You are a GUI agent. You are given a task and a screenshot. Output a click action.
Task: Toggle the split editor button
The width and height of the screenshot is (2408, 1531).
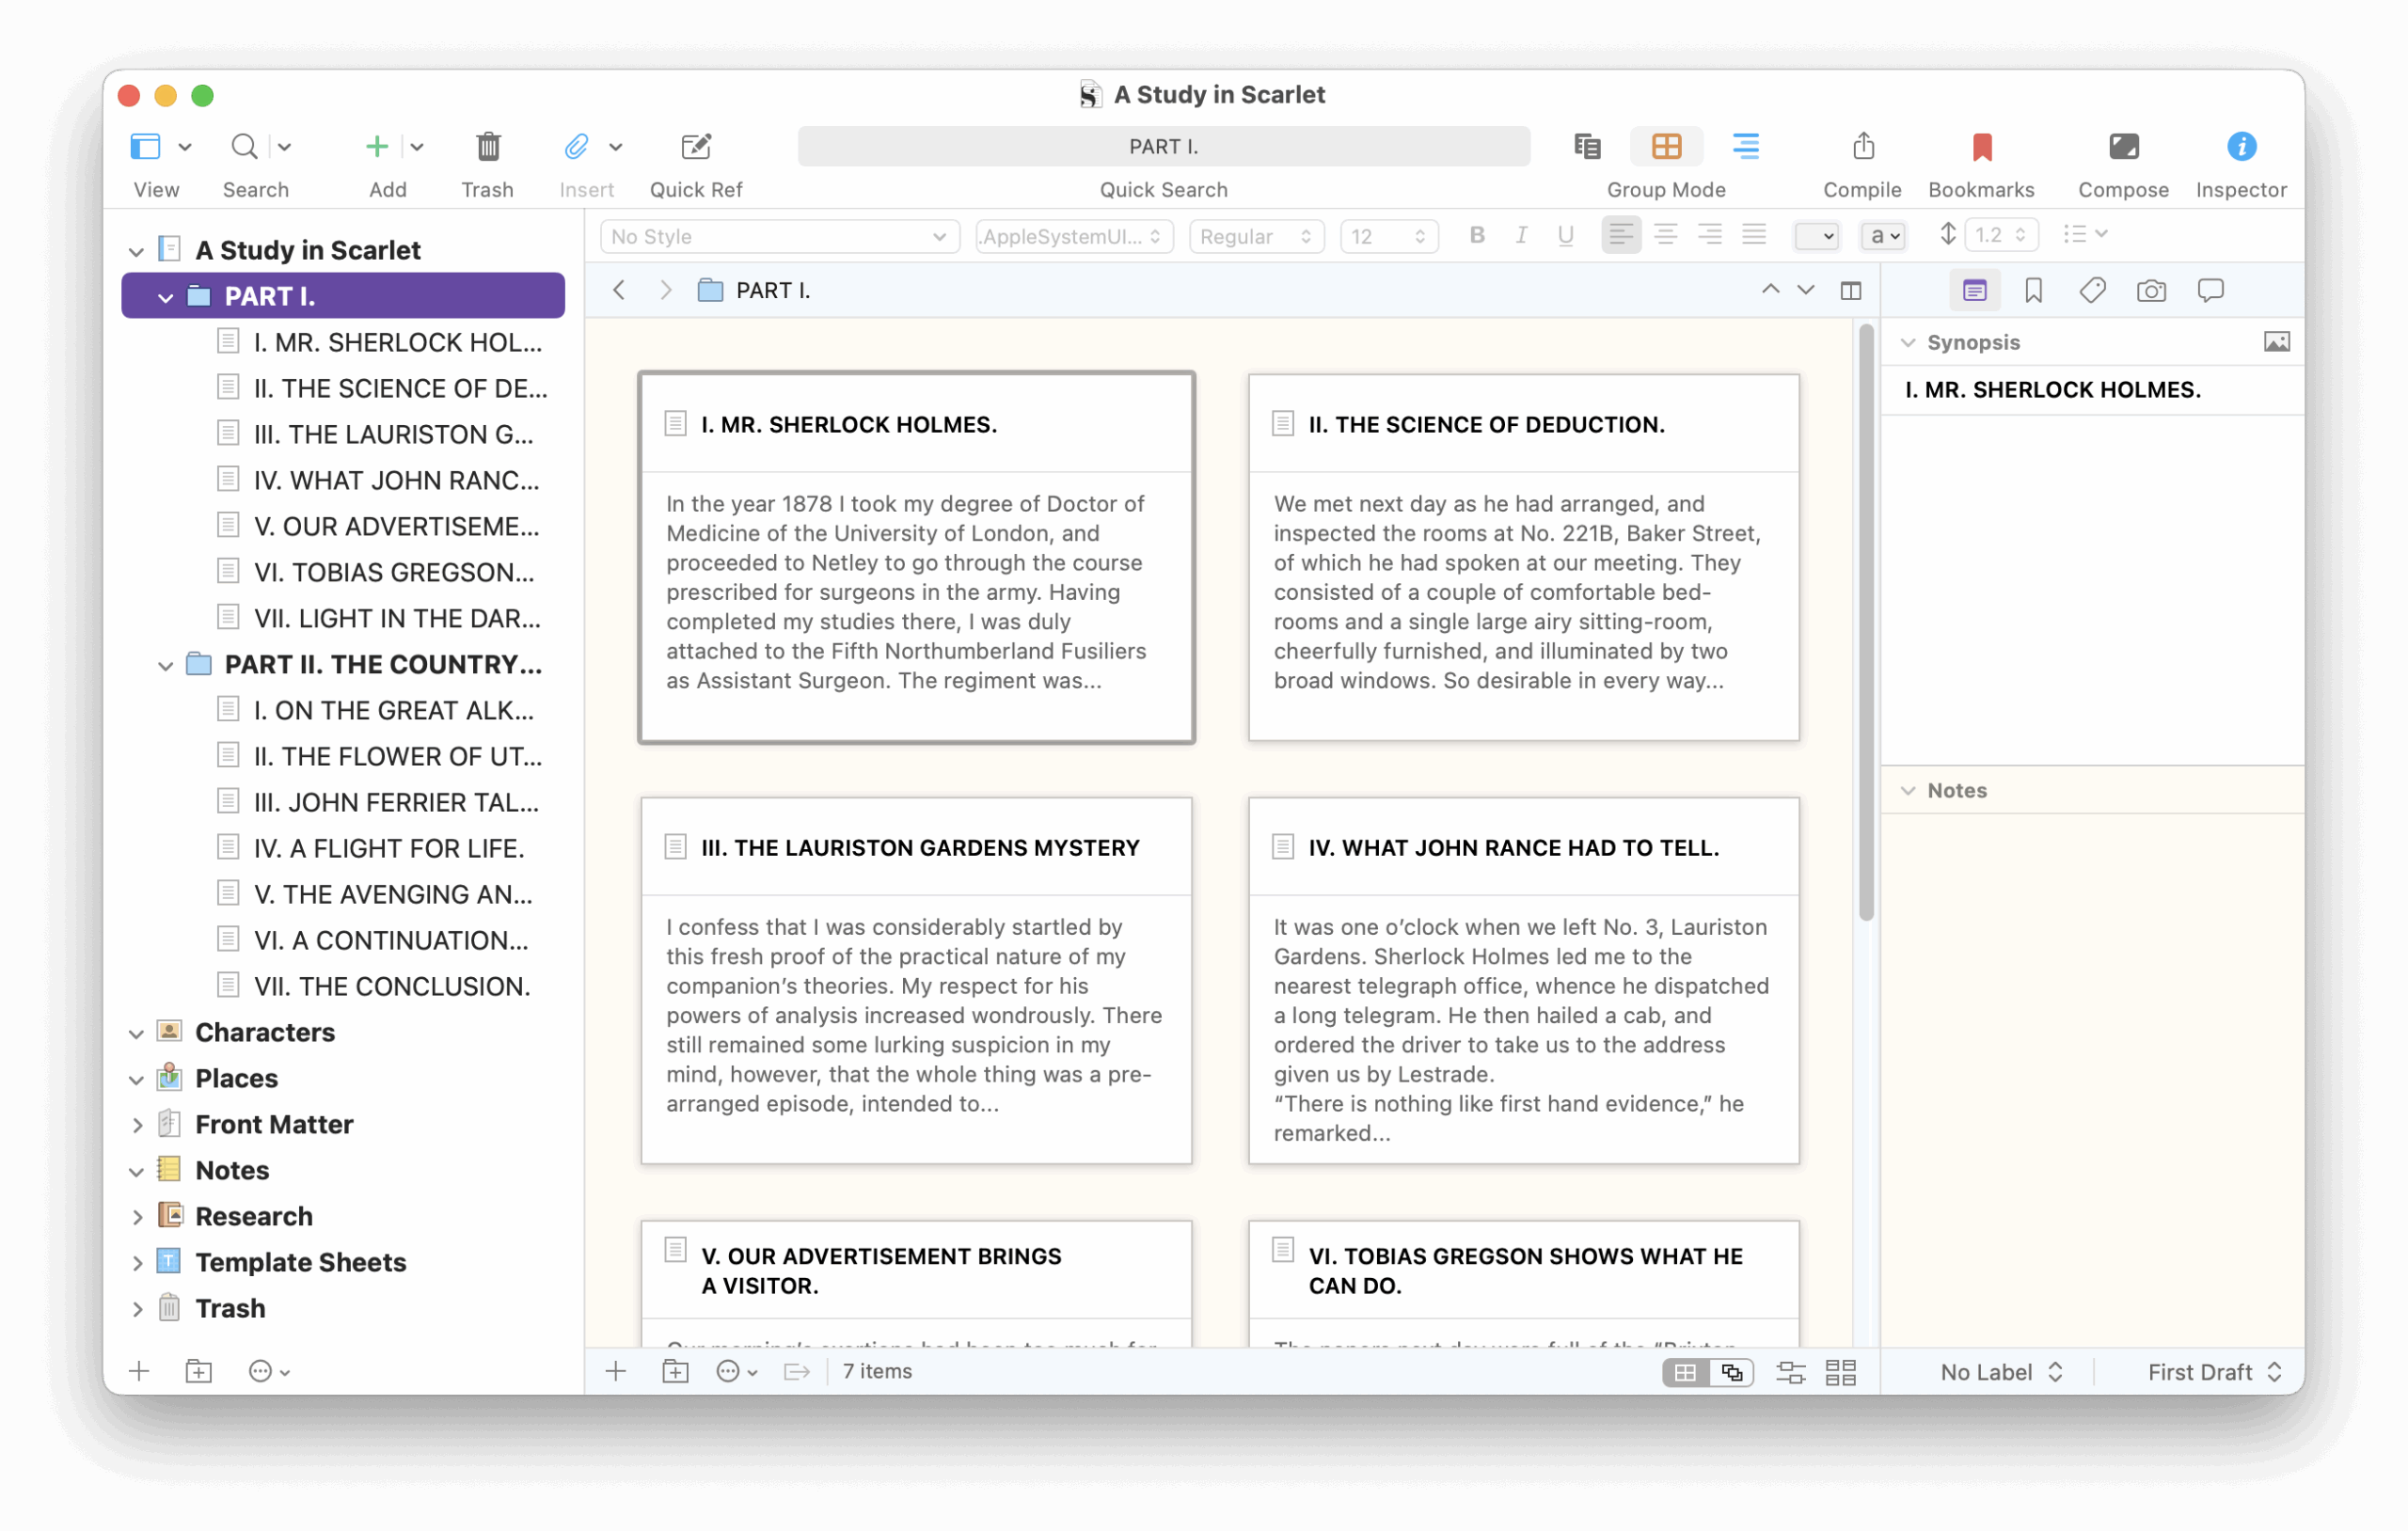click(x=1851, y=291)
